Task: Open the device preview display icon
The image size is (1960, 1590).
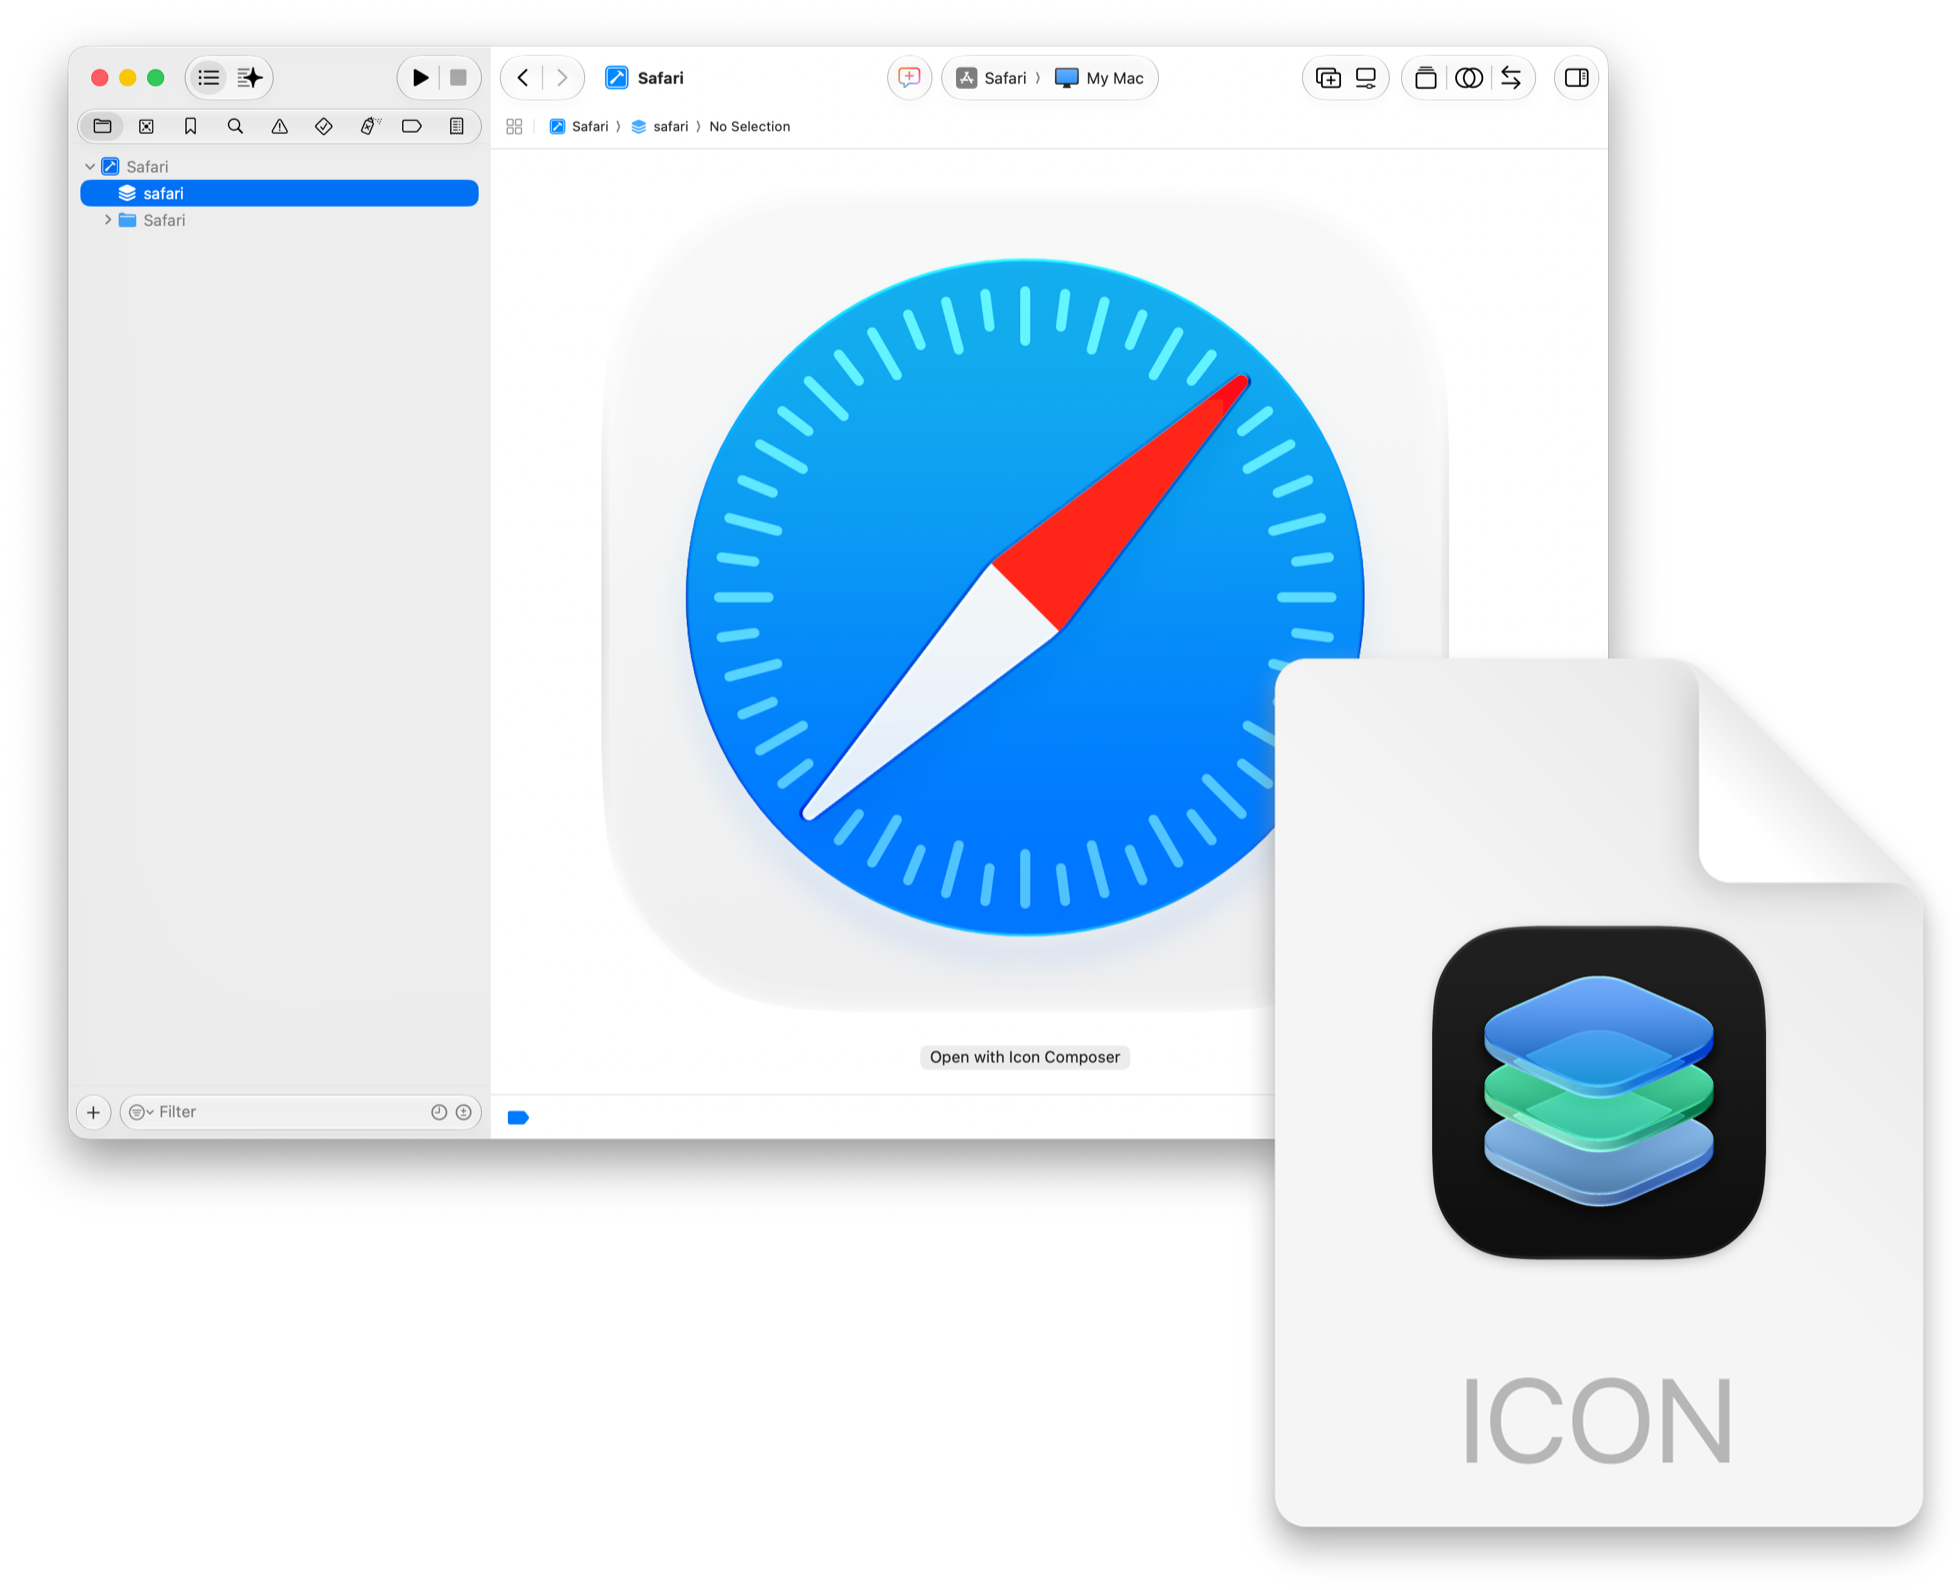Action: click(x=1366, y=78)
